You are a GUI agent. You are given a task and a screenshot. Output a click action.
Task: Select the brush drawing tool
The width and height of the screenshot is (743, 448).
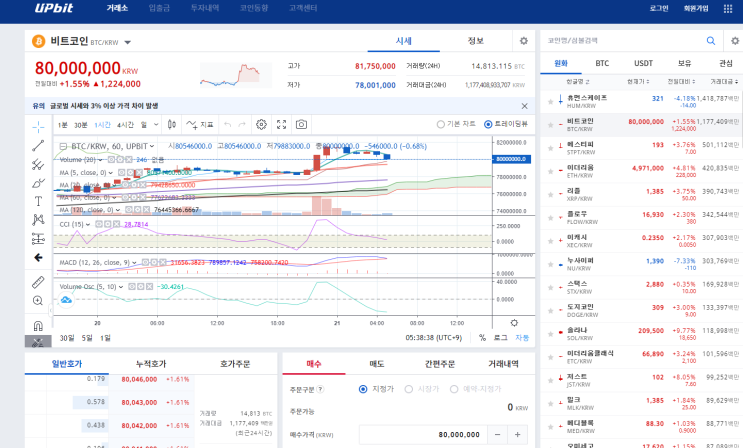point(38,183)
